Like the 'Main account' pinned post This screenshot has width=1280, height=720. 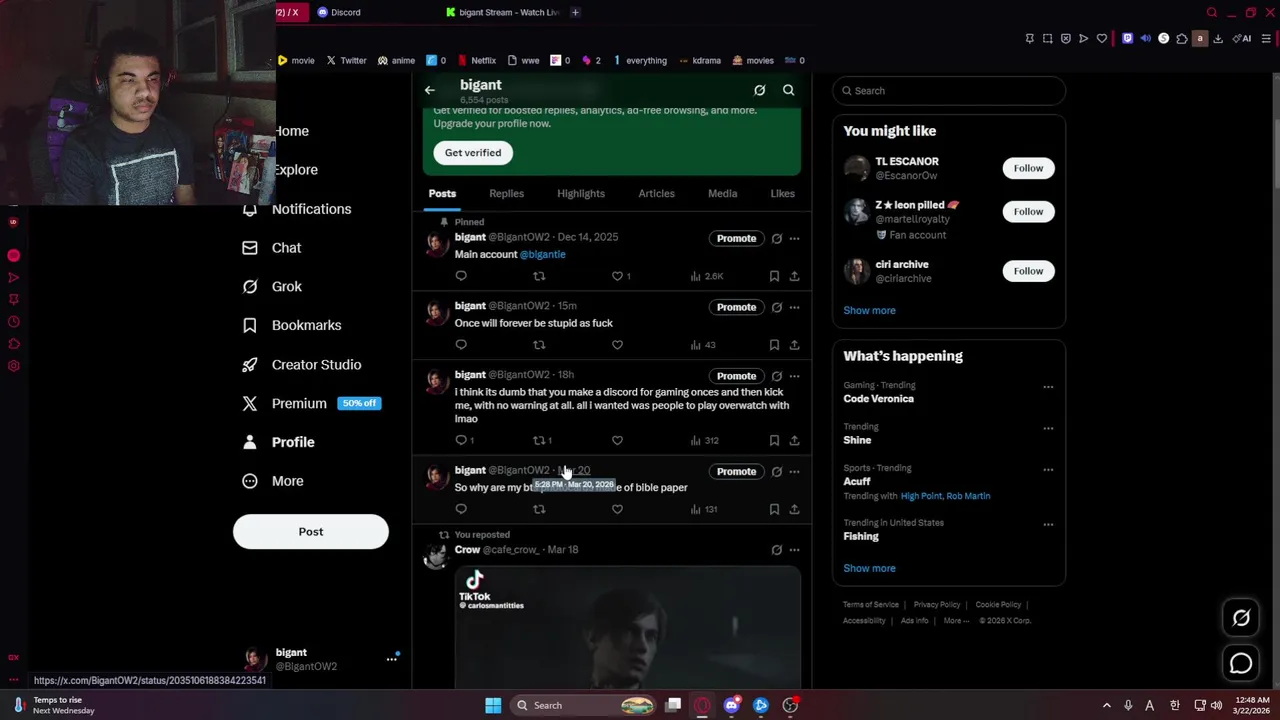tap(617, 276)
